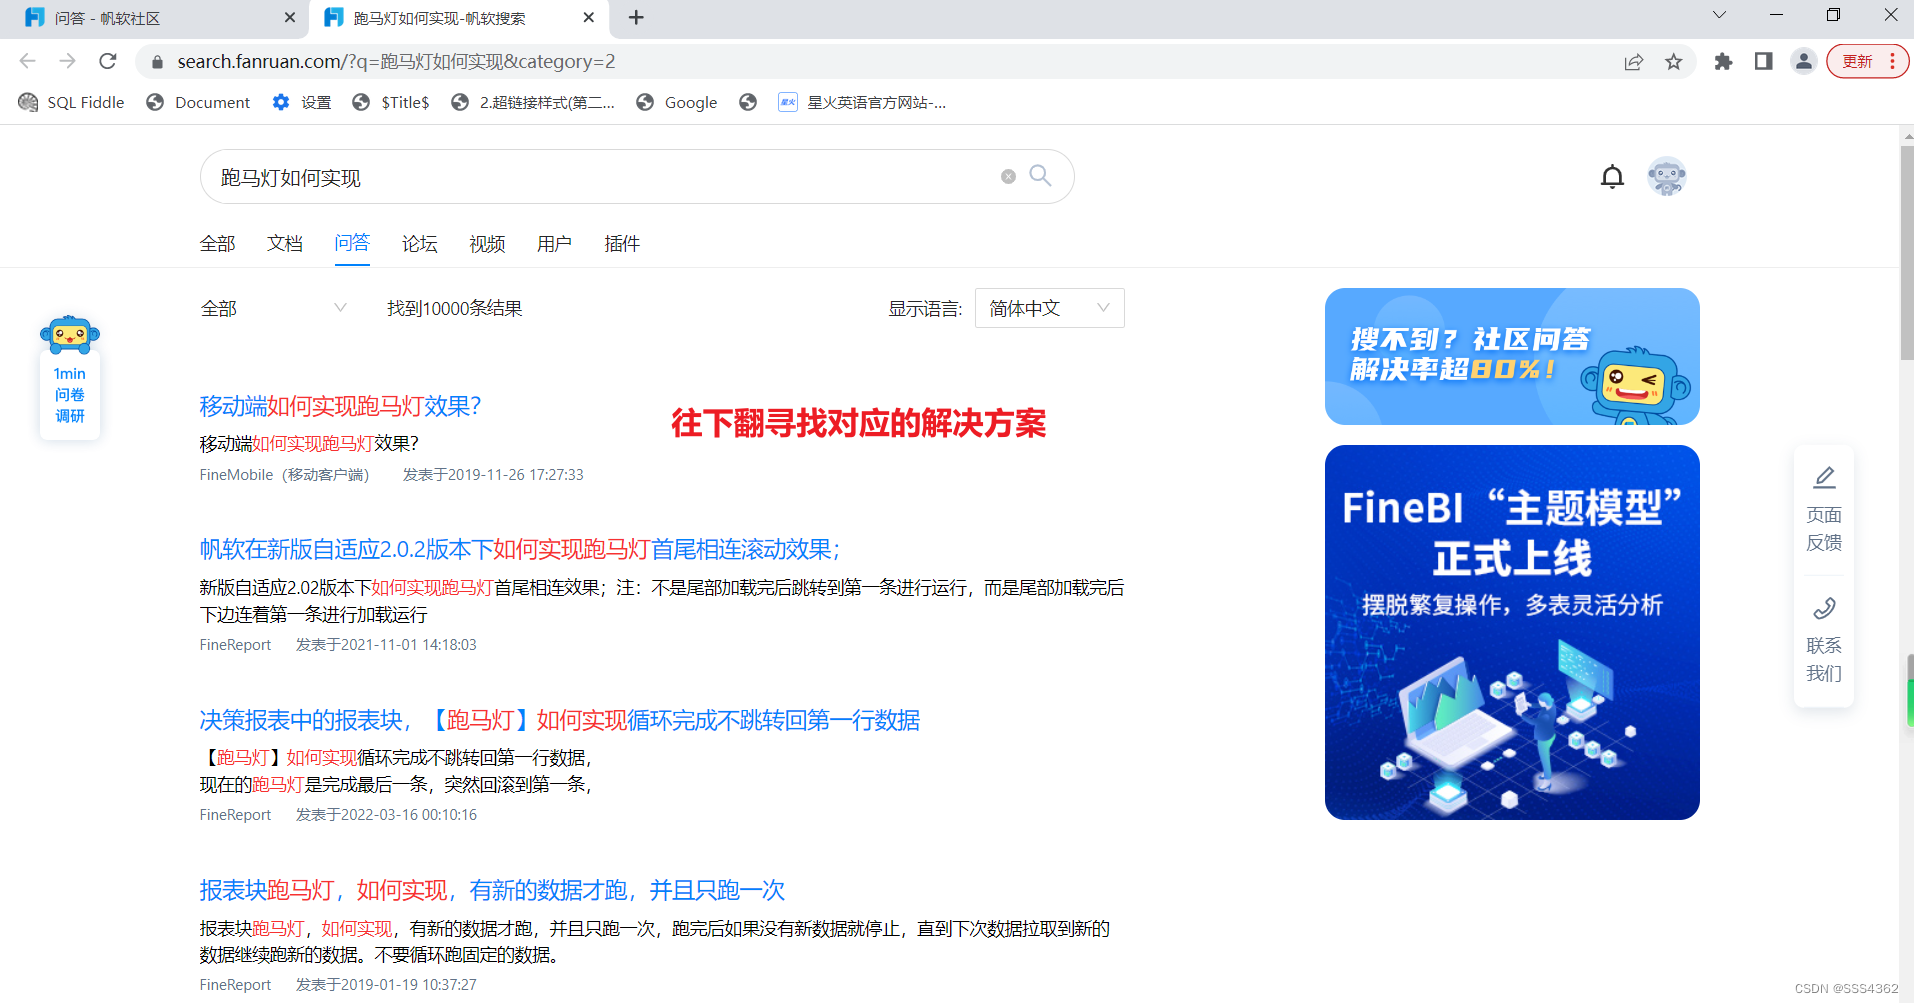This screenshot has height=1003, width=1914.
Task: Close the 问答 - 帆软社区 tab
Action: coord(290,17)
